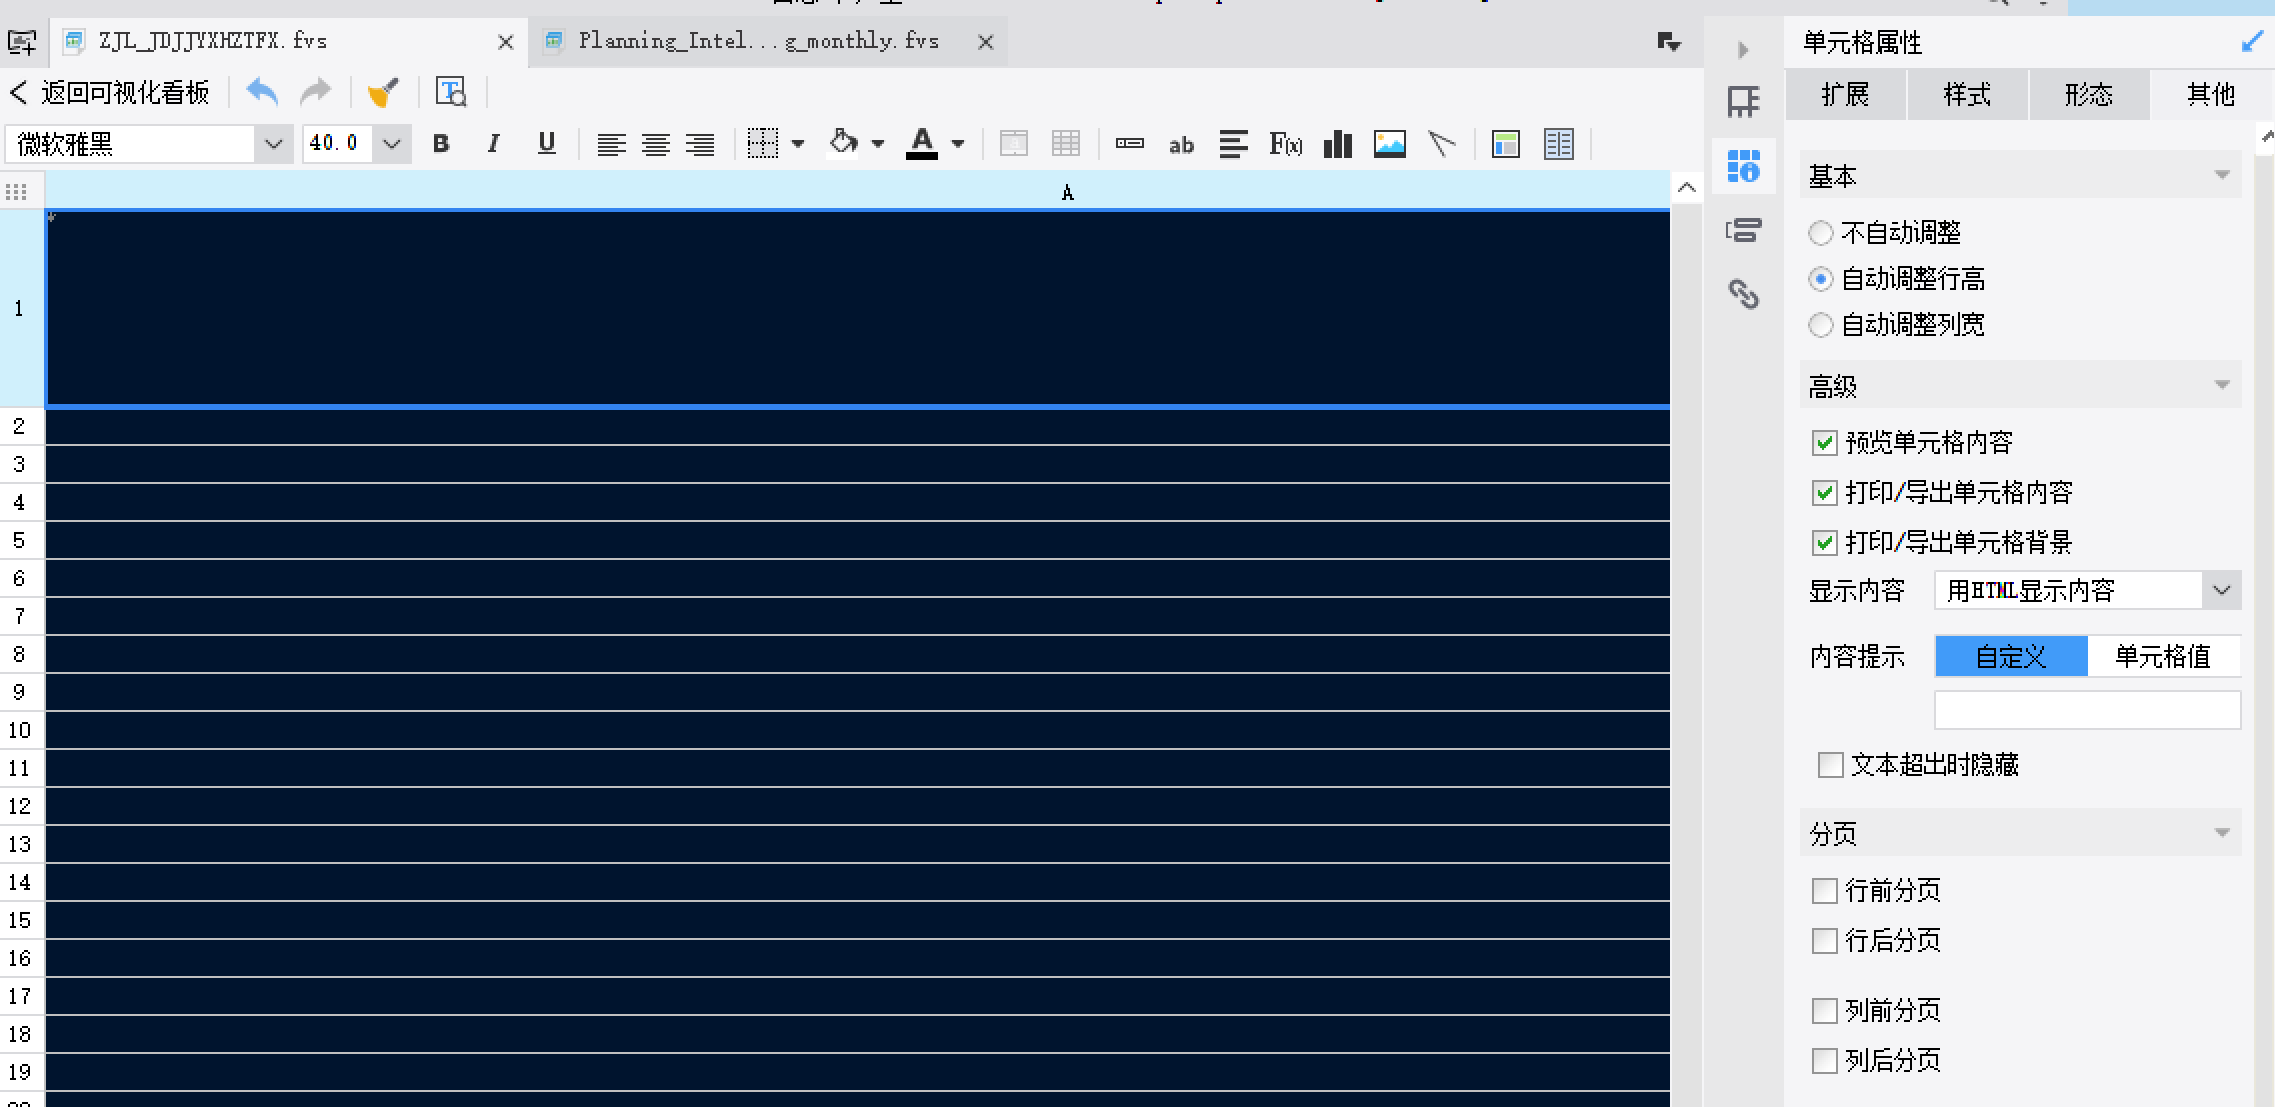Insert chart with bar chart icon
The width and height of the screenshot is (2275, 1107).
(x=1338, y=144)
